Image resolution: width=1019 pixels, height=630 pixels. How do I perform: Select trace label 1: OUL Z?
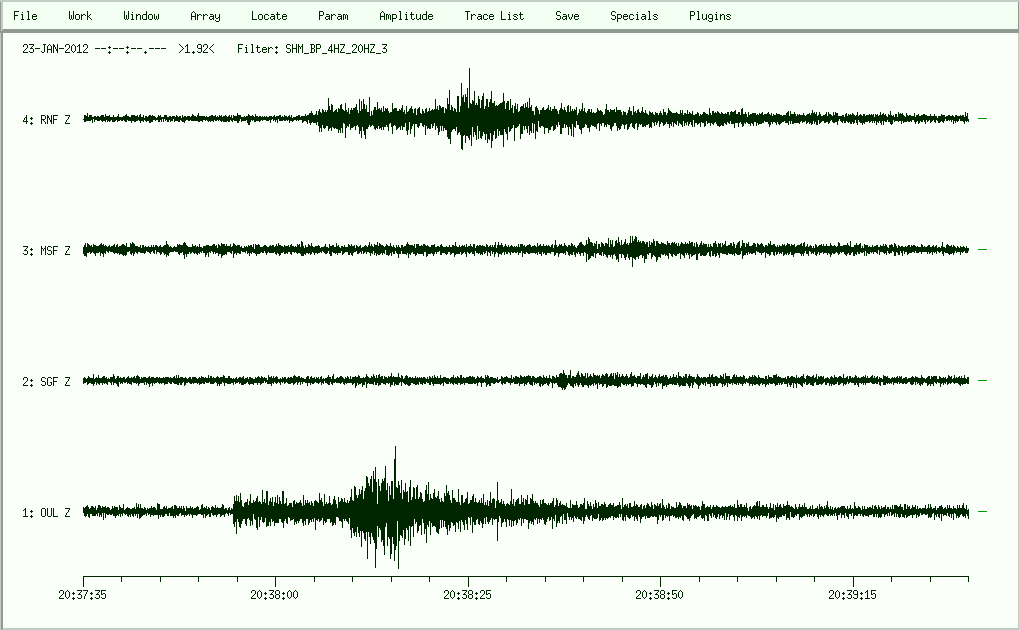click(46, 513)
